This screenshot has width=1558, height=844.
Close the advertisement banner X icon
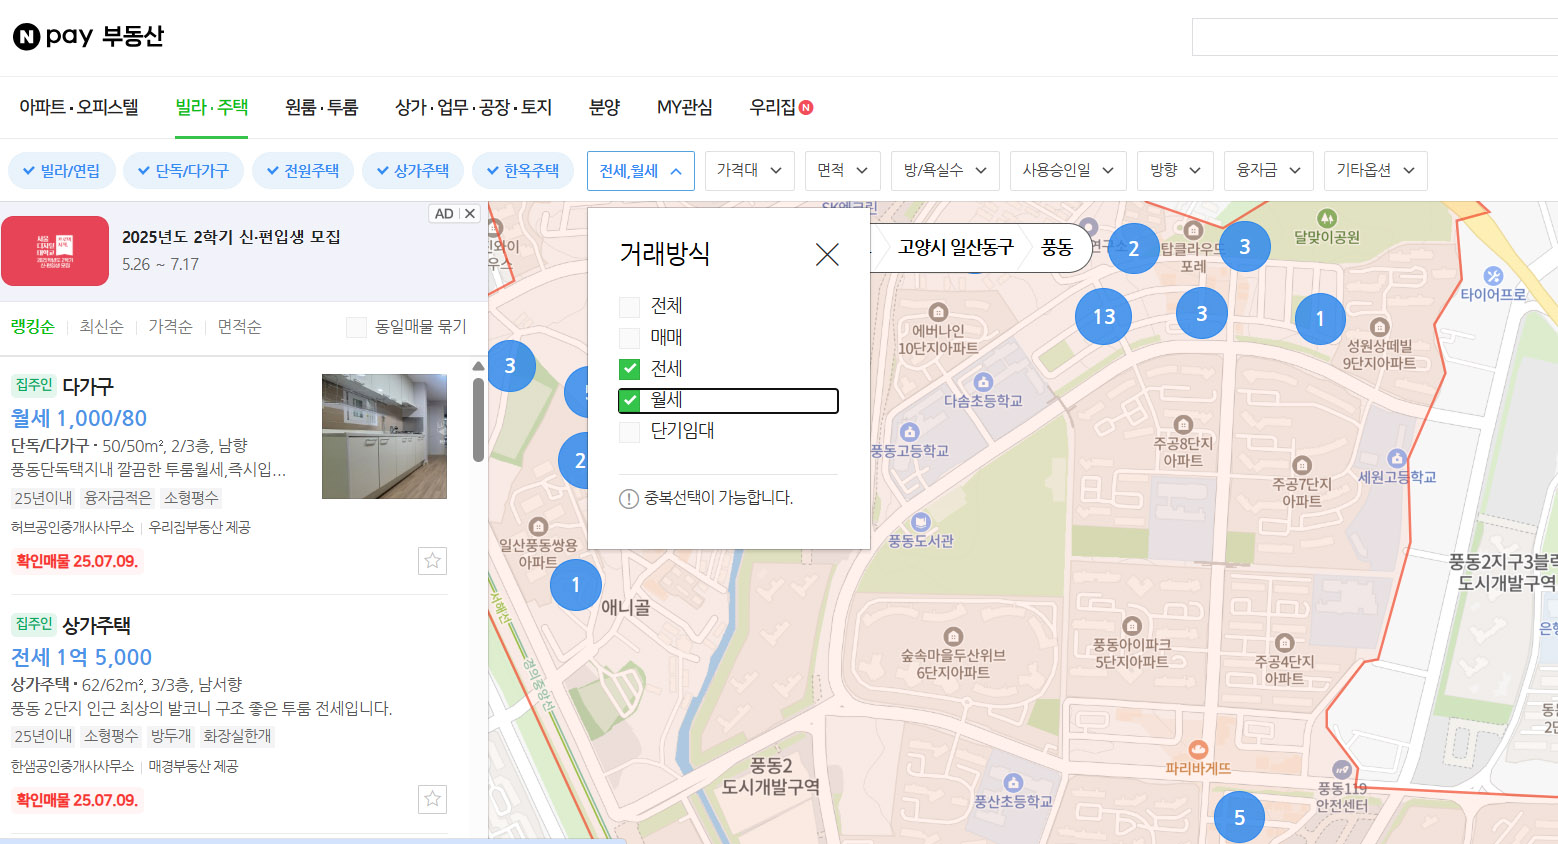tap(470, 214)
